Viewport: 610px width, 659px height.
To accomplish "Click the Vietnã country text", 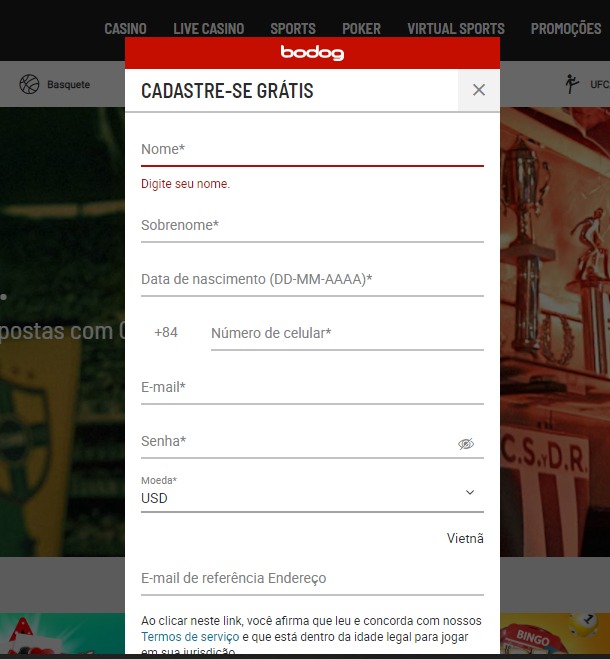I will [x=465, y=538].
